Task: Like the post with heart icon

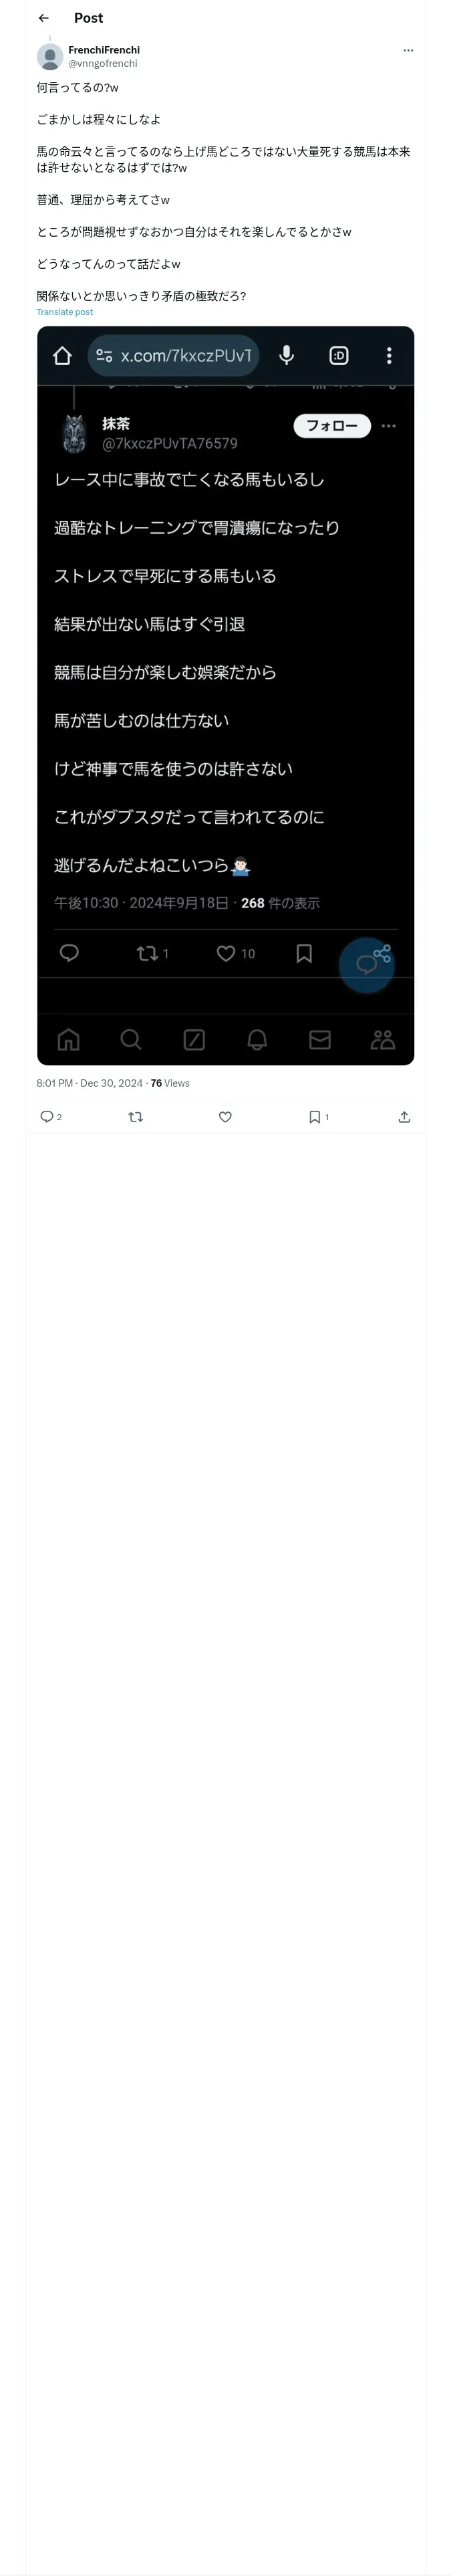Action: pos(225,1117)
